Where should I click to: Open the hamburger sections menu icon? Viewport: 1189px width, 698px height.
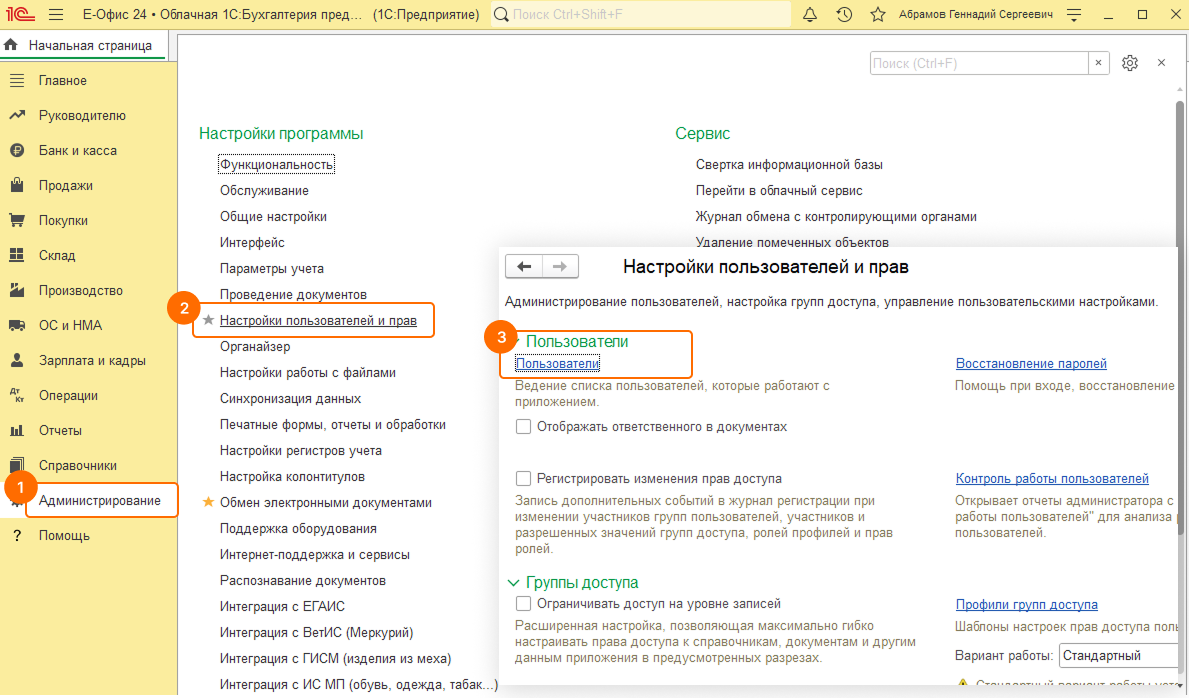click(x=56, y=14)
